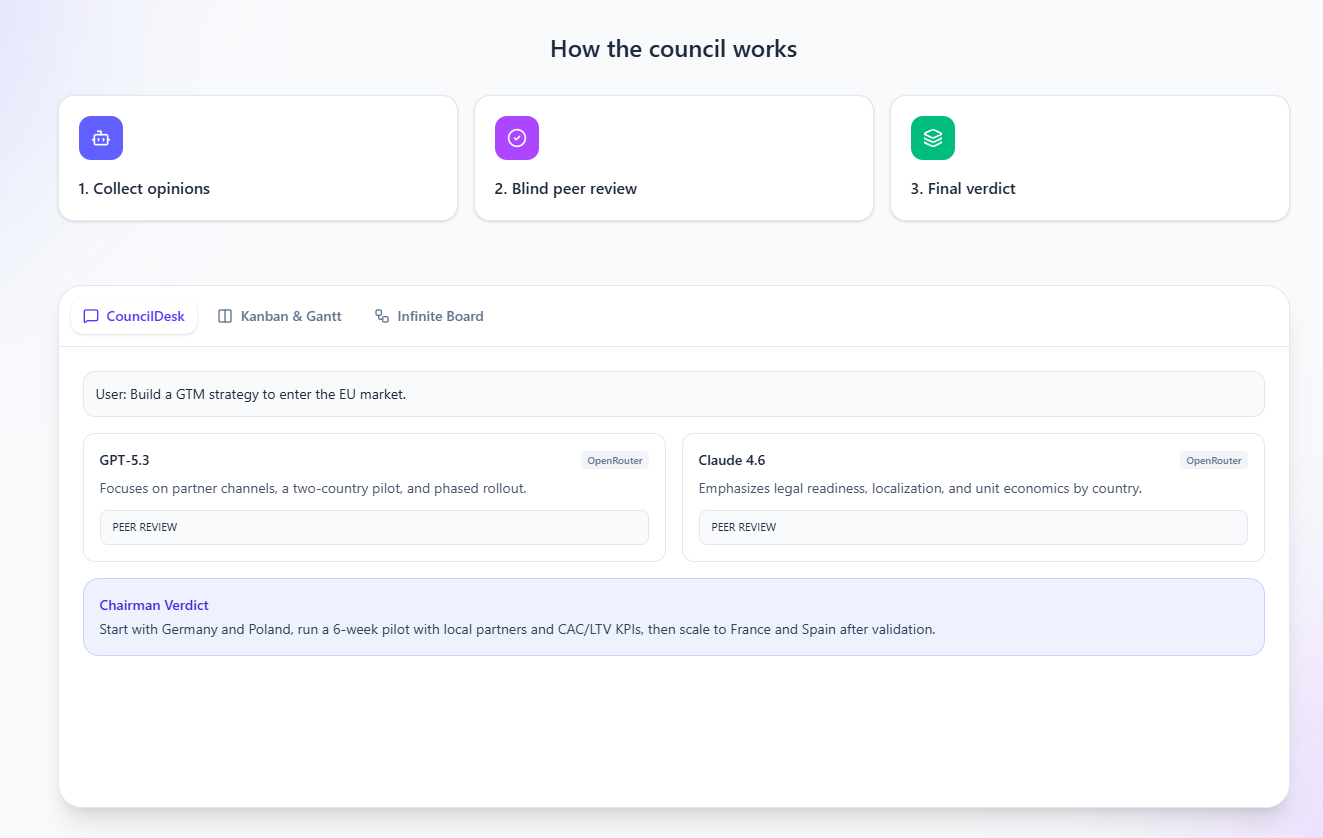The height and width of the screenshot is (838, 1323).
Task: Click the OpenRouter badge on the Claude 4.6 card
Action: click(1213, 460)
